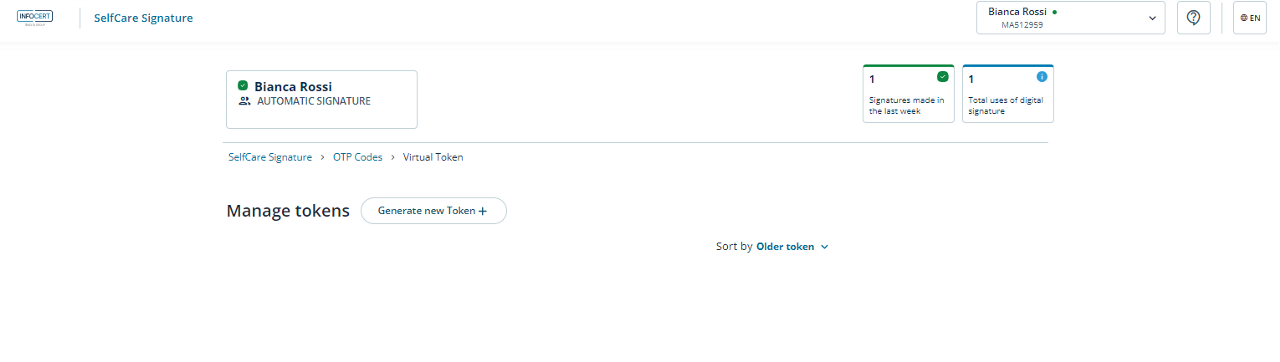Click SelfCare Signature header title
Viewport: 1280px width, 362px height.
tap(143, 18)
